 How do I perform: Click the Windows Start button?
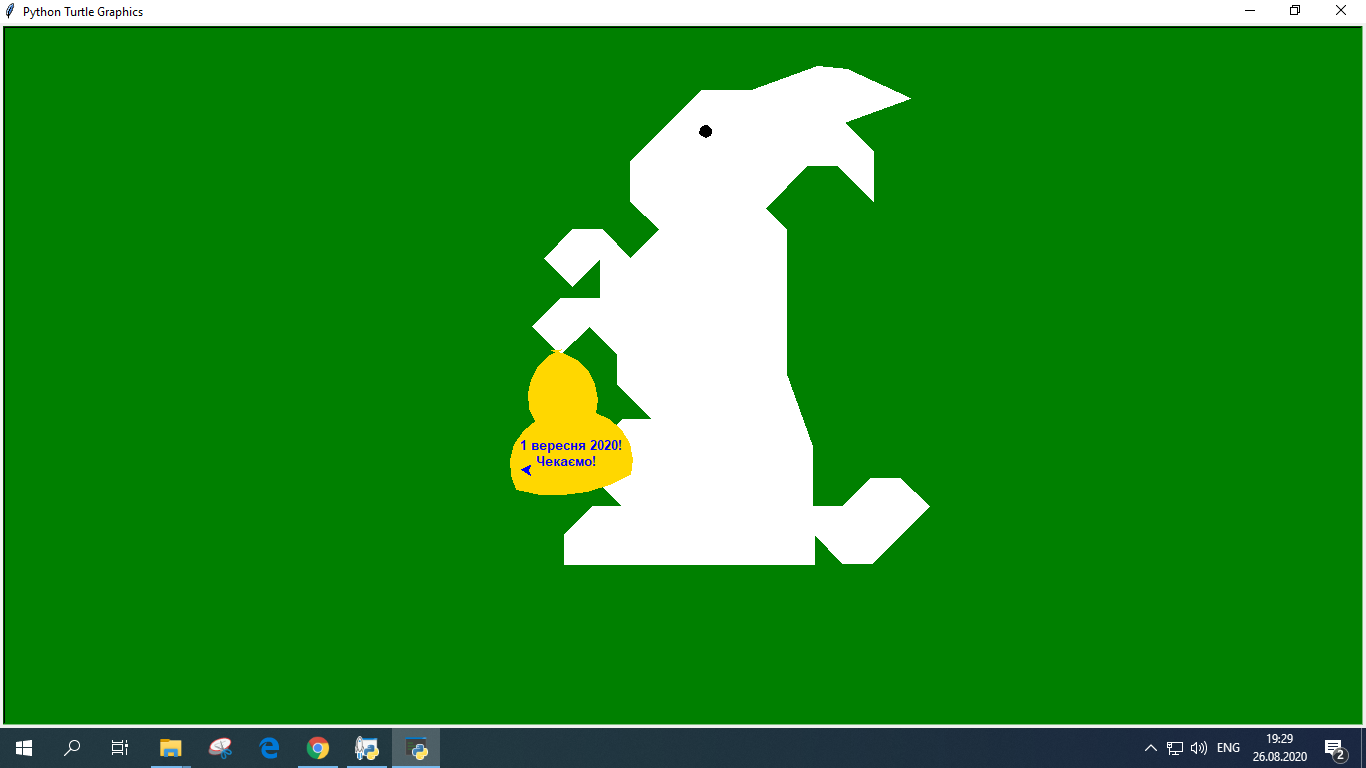tap(24, 747)
